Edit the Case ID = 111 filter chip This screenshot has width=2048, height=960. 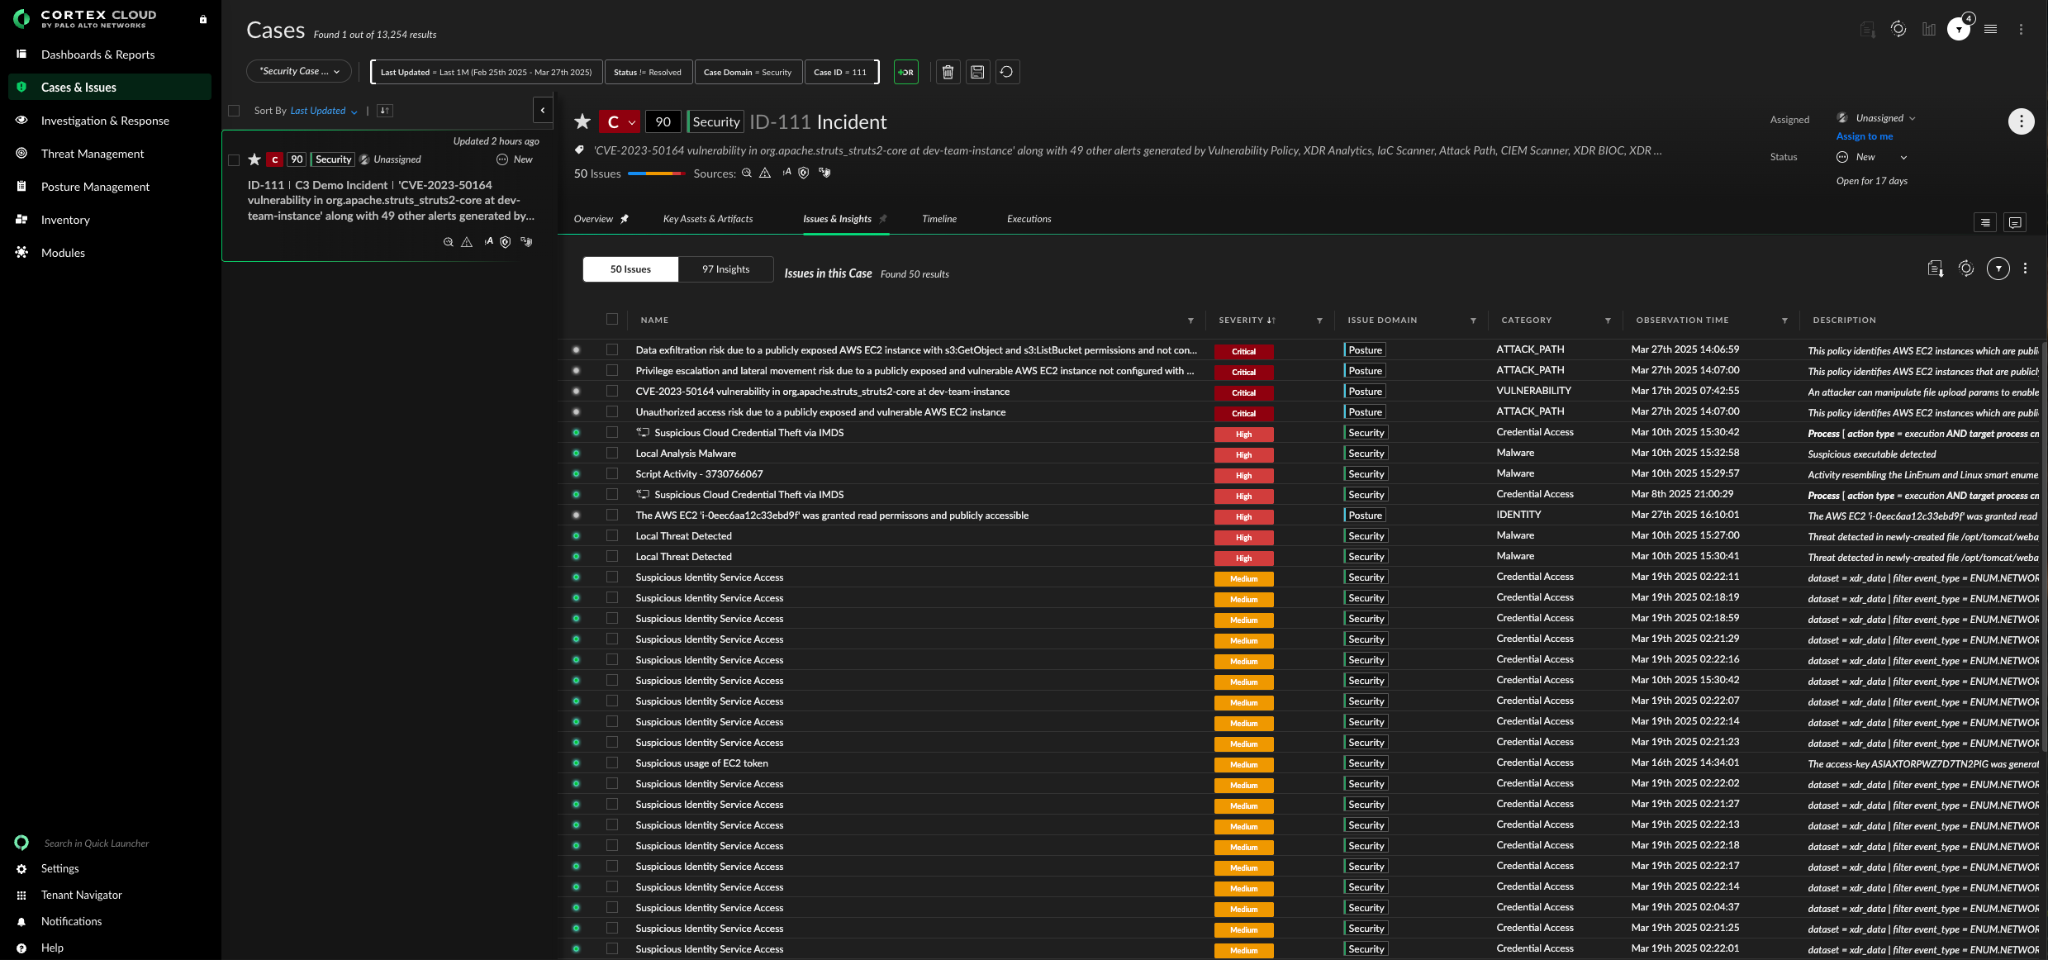tap(840, 72)
